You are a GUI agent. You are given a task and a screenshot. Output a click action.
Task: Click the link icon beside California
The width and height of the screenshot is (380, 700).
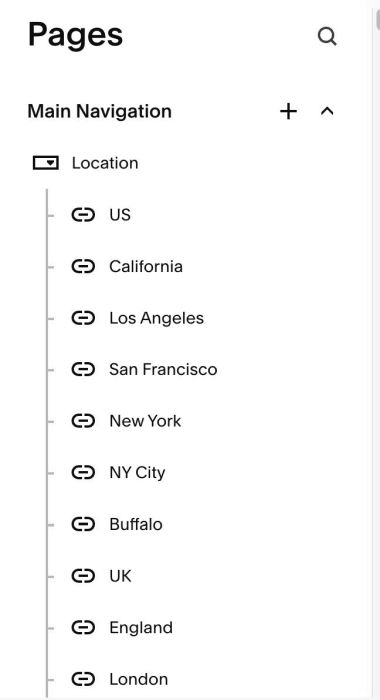(83, 267)
